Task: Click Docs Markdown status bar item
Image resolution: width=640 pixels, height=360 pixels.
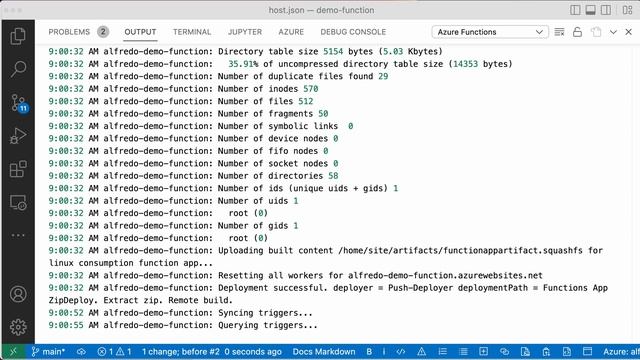Action: point(324,351)
